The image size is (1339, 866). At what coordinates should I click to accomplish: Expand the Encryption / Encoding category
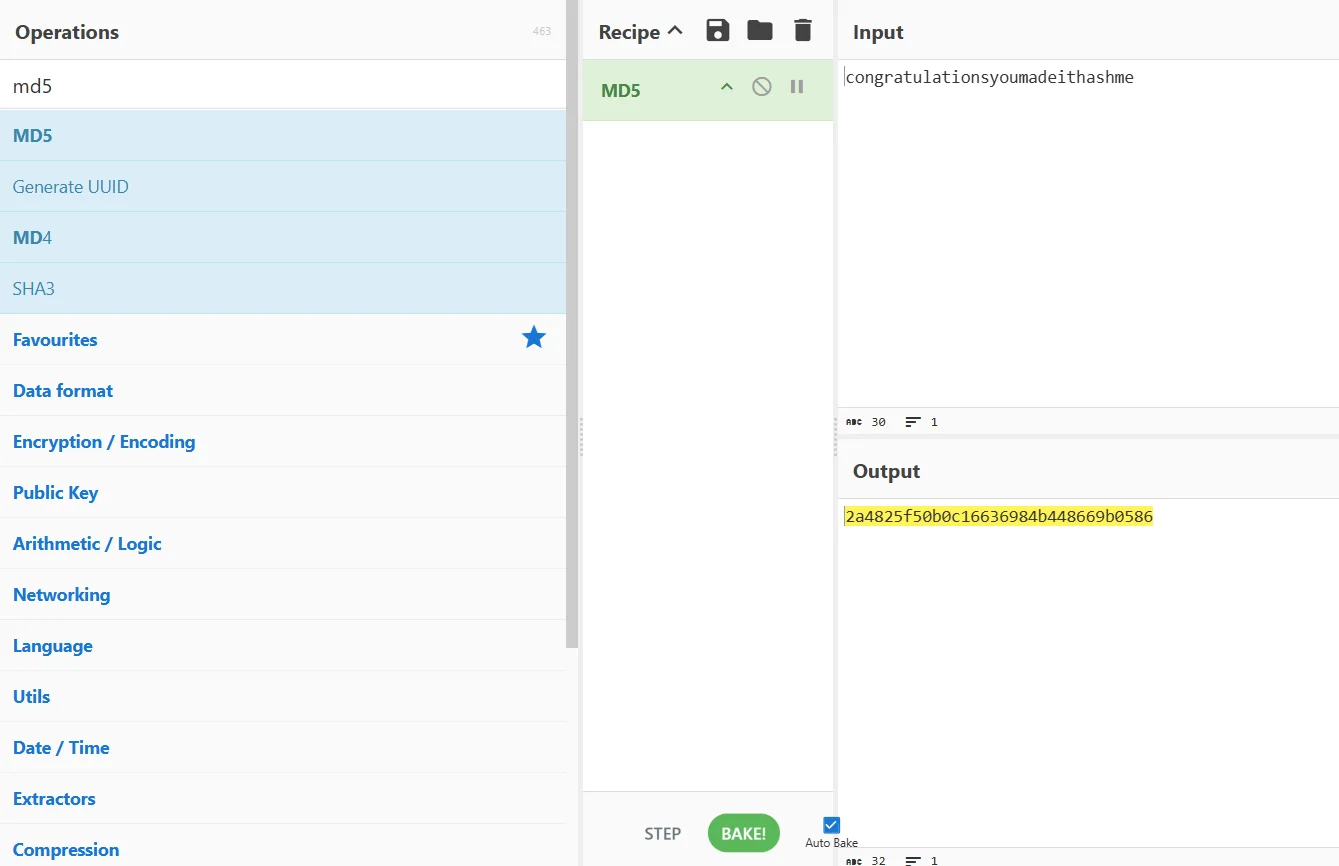tap(104, 442)
